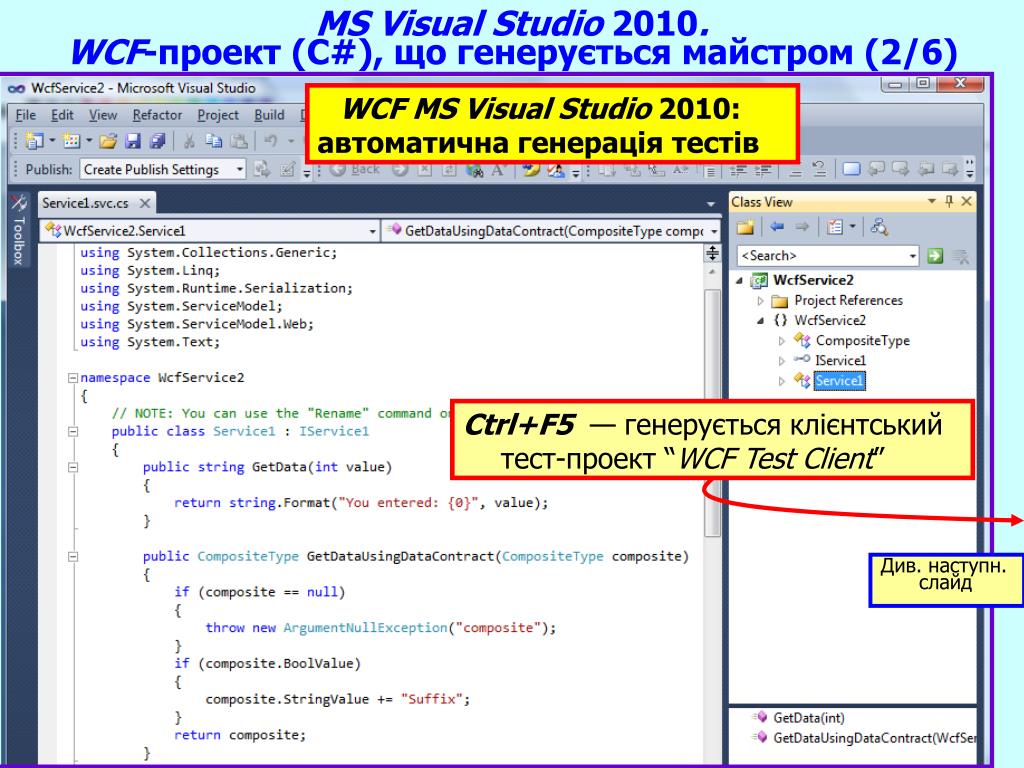The width and height of the screenshot is (1024, 768).
Task: Click the View Class Diagram icon
Action: 880,227
